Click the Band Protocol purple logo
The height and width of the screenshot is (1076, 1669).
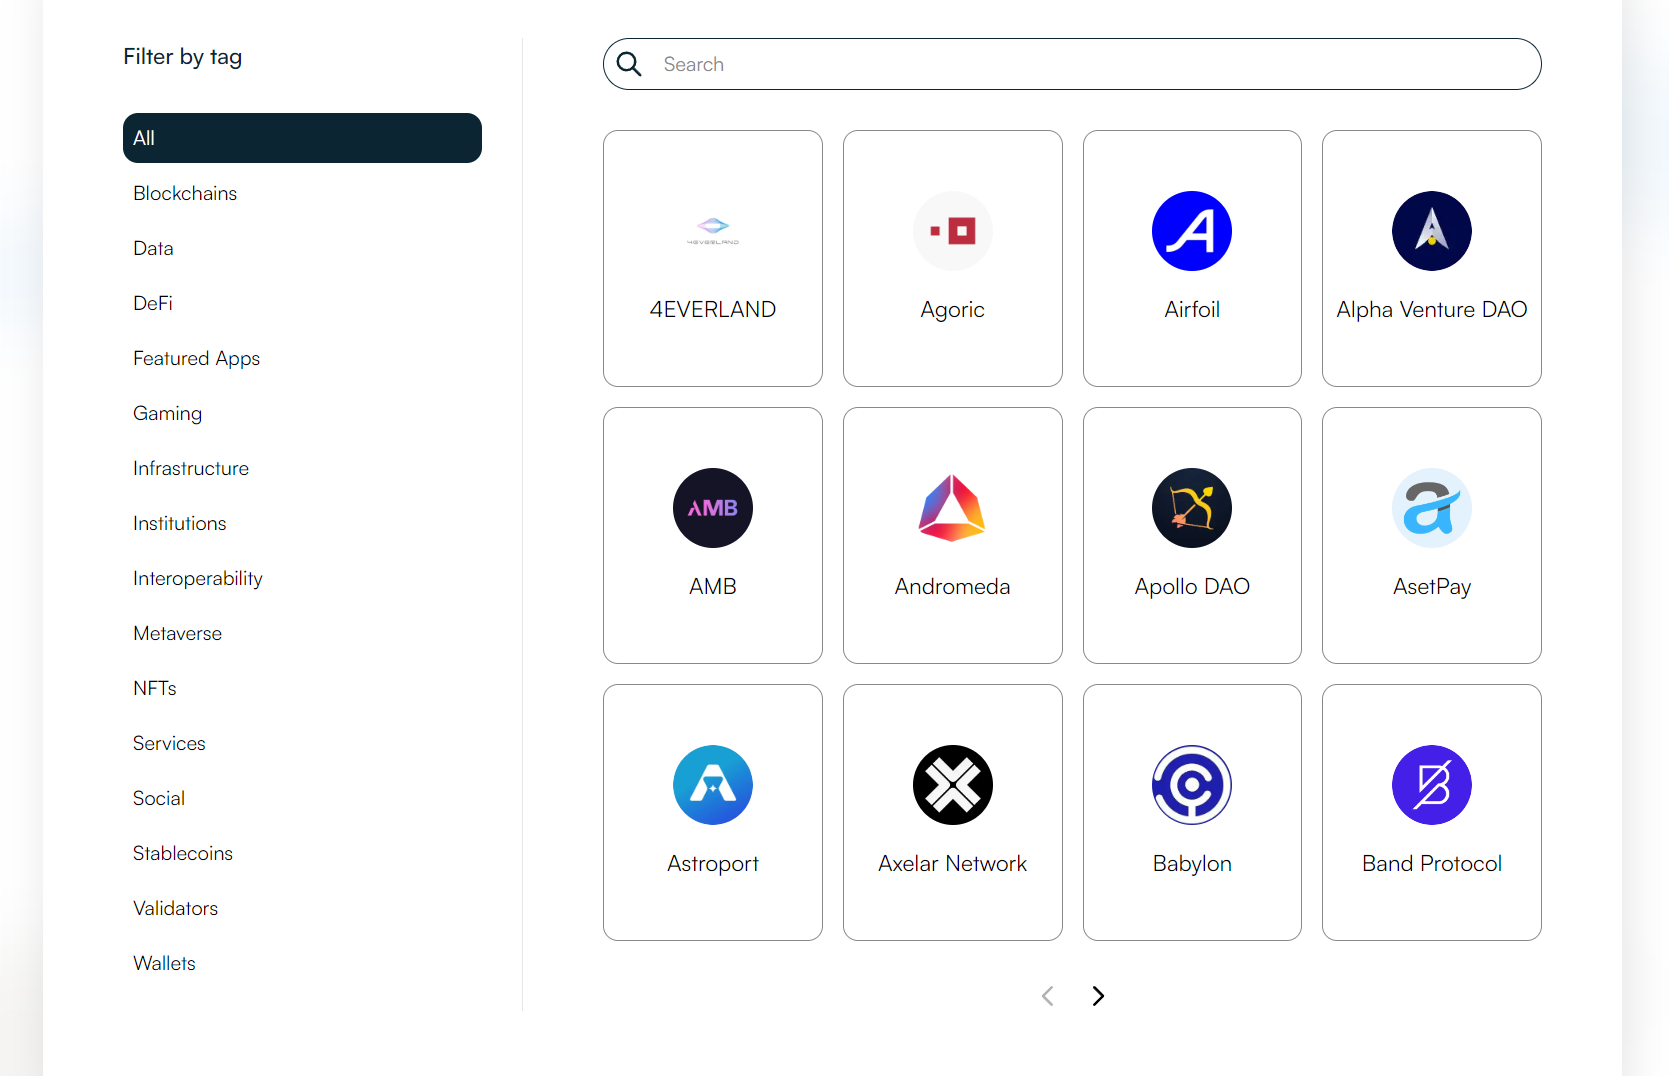[x=1432, y=785]
